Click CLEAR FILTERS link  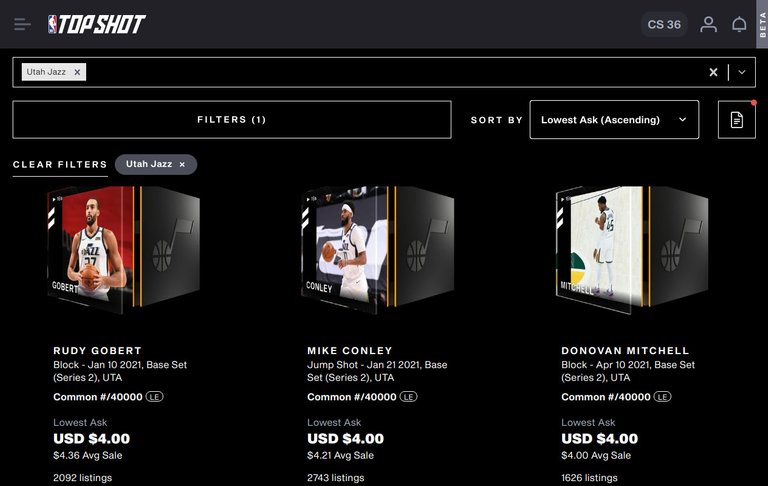[60, 165]
